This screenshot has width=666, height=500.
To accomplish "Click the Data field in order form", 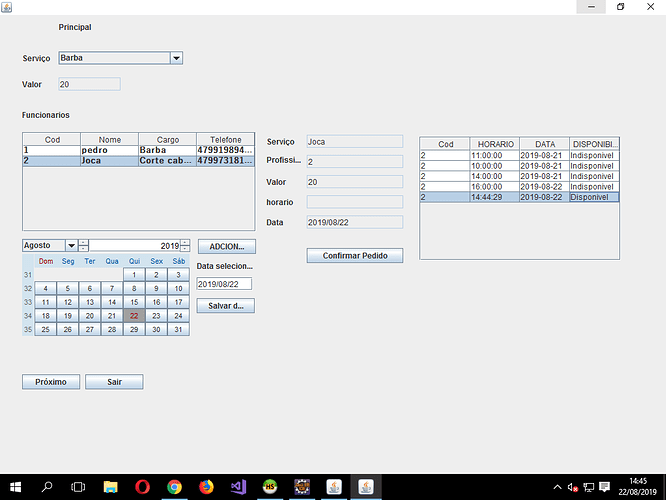I will coord(355,222).
